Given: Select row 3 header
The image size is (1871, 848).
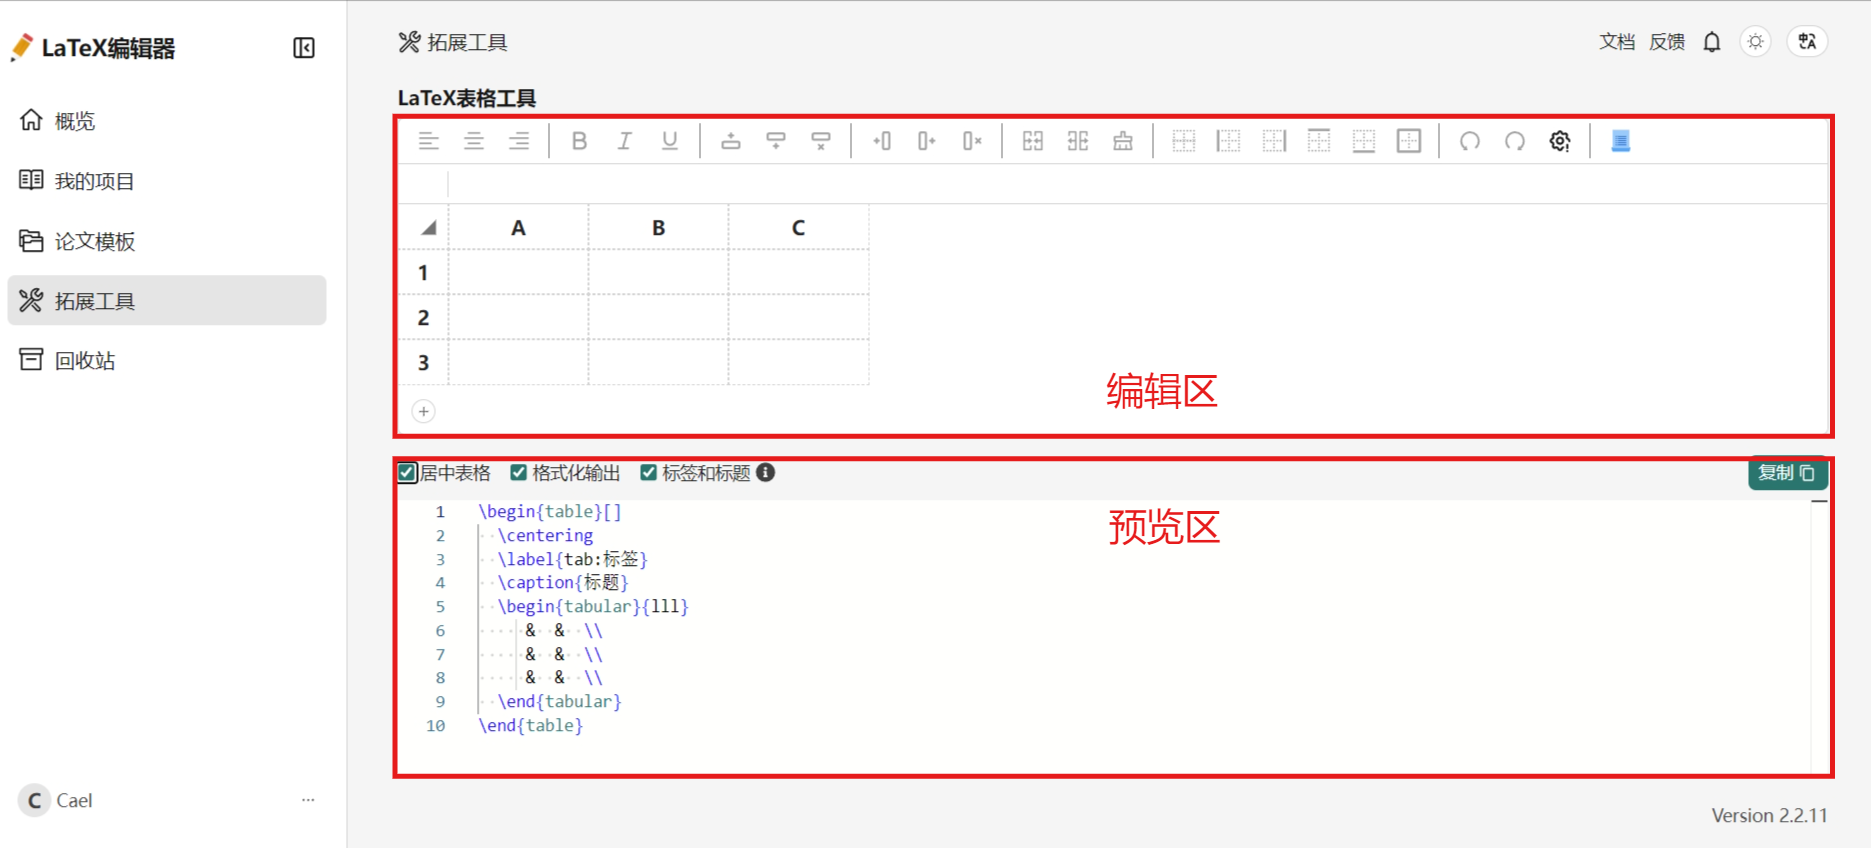Looking at the screenshot, I should click(423, 362).
